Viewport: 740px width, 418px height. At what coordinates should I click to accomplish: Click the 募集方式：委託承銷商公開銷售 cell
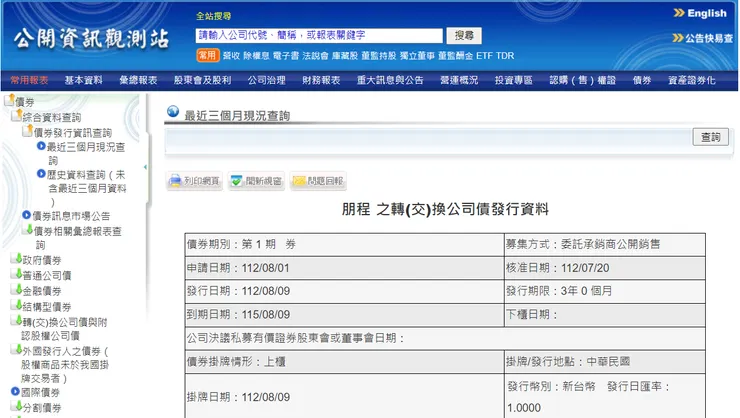click(605, 244)
